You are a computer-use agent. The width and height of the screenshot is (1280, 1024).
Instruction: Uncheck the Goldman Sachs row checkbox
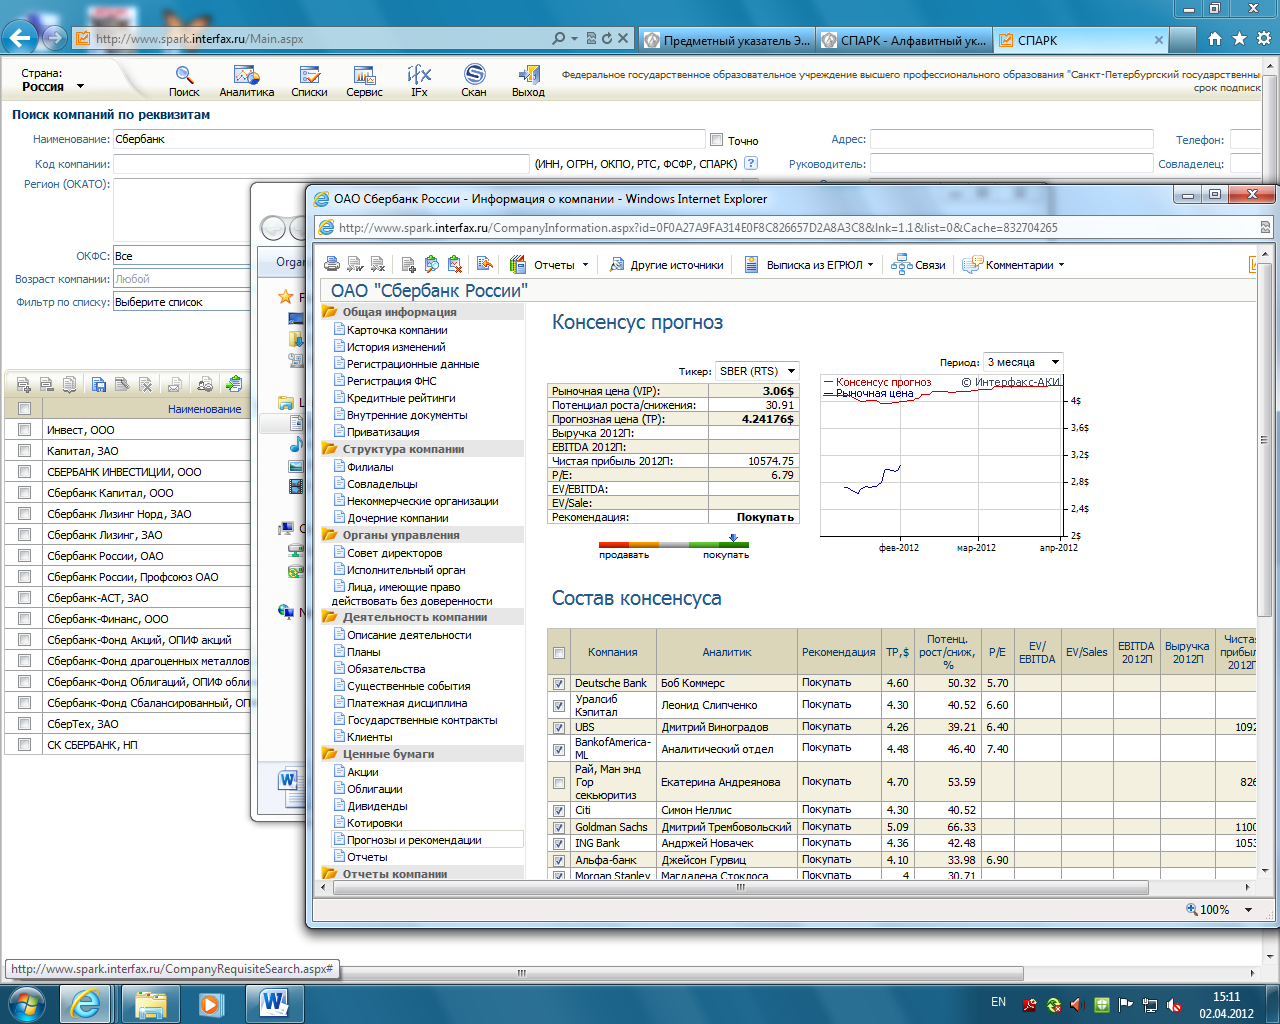tap(559, 827)
